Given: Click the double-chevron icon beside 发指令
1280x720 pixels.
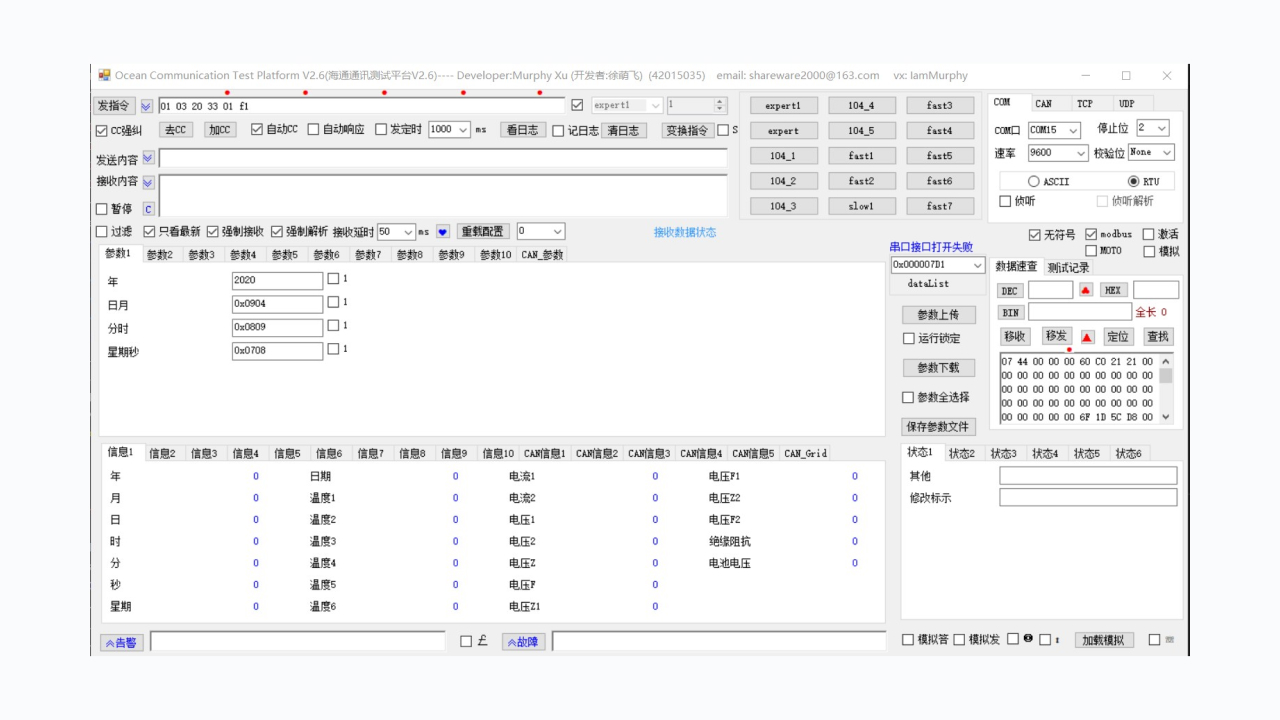Looking at the screenshot, I should 147,106.
